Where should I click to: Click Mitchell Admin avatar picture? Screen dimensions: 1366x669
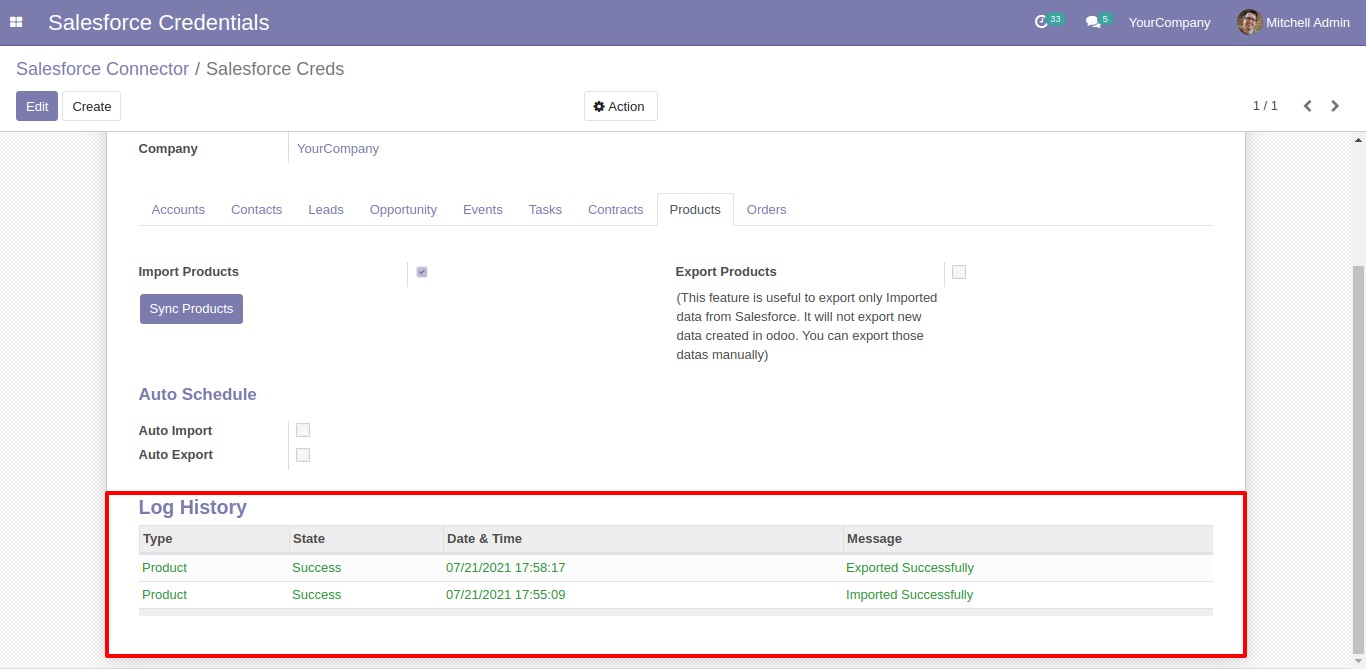point(1249,22)
